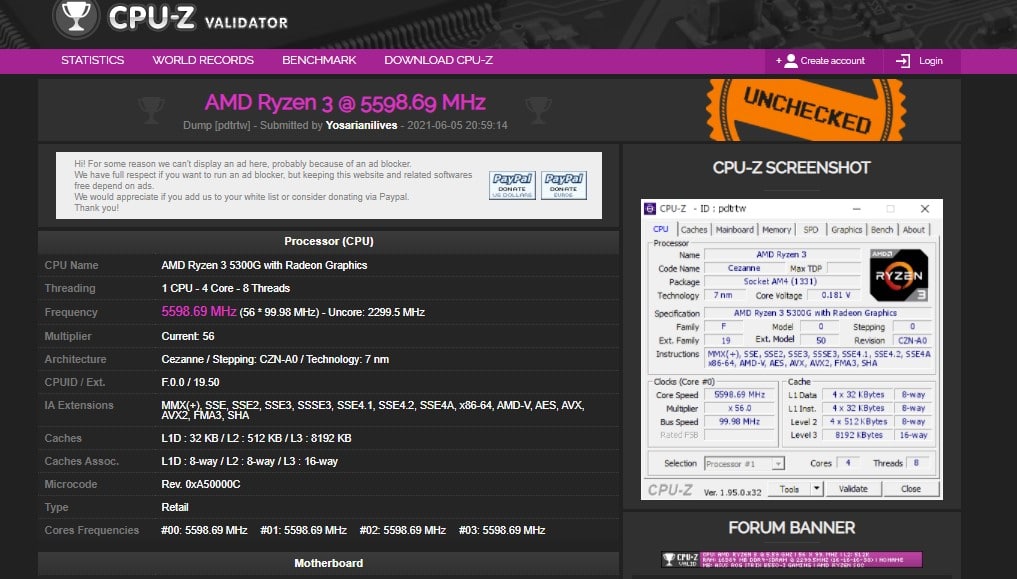Click the orange Unchecked validation badge
The height and width of the screenshot is (579, 1017).
(806, 110)
